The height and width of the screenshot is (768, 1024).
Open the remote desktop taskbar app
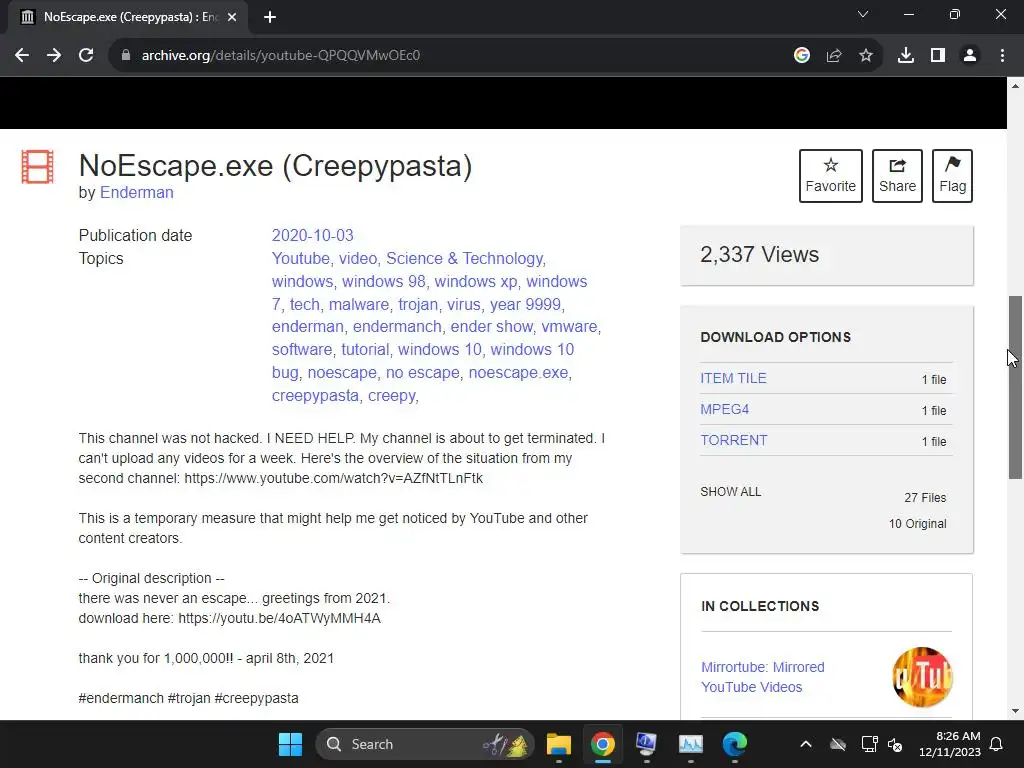click(646, 744)
